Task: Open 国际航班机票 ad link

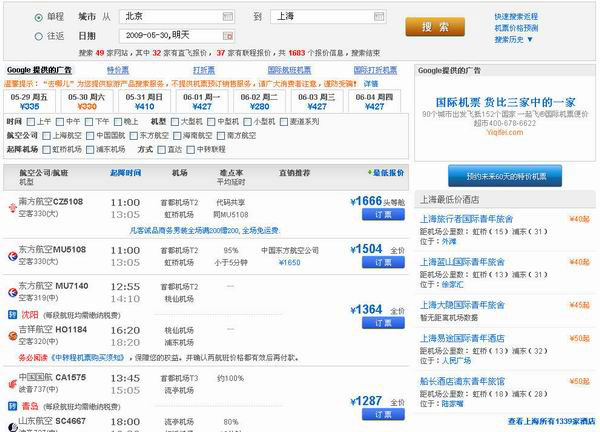Action: pyautogui.click(x=289, y=70)
